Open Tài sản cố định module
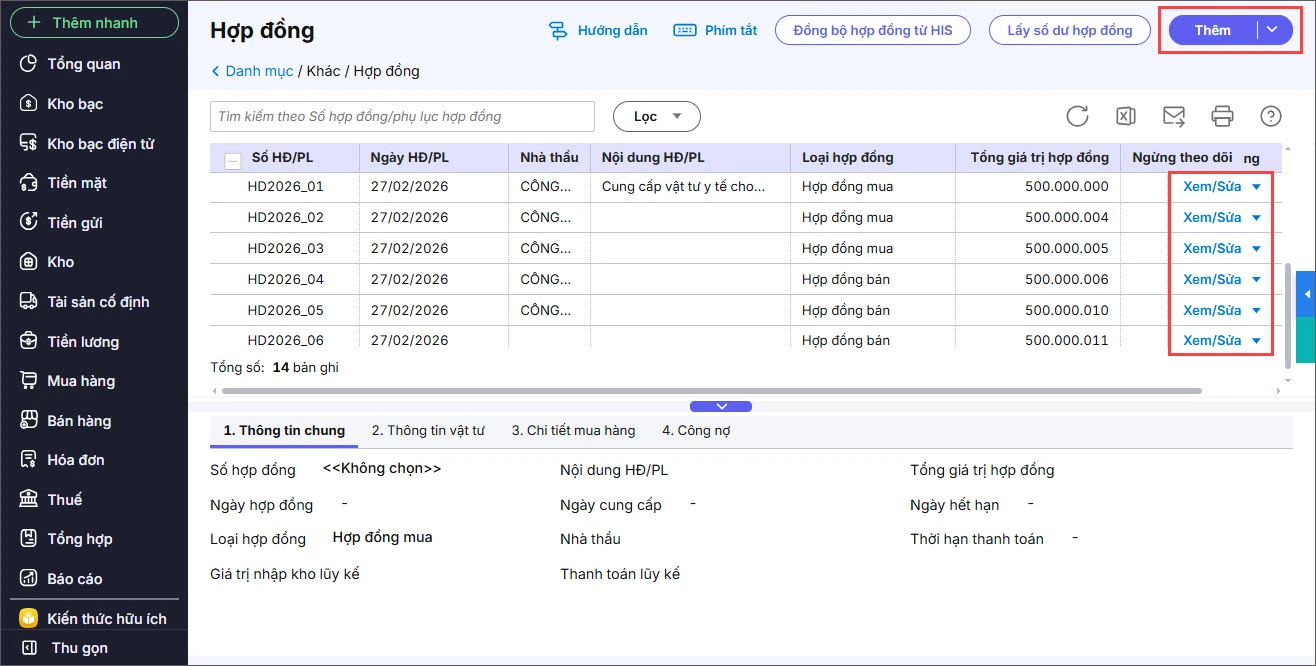This screenshot has width=1316, height=666. coord(98,302)
